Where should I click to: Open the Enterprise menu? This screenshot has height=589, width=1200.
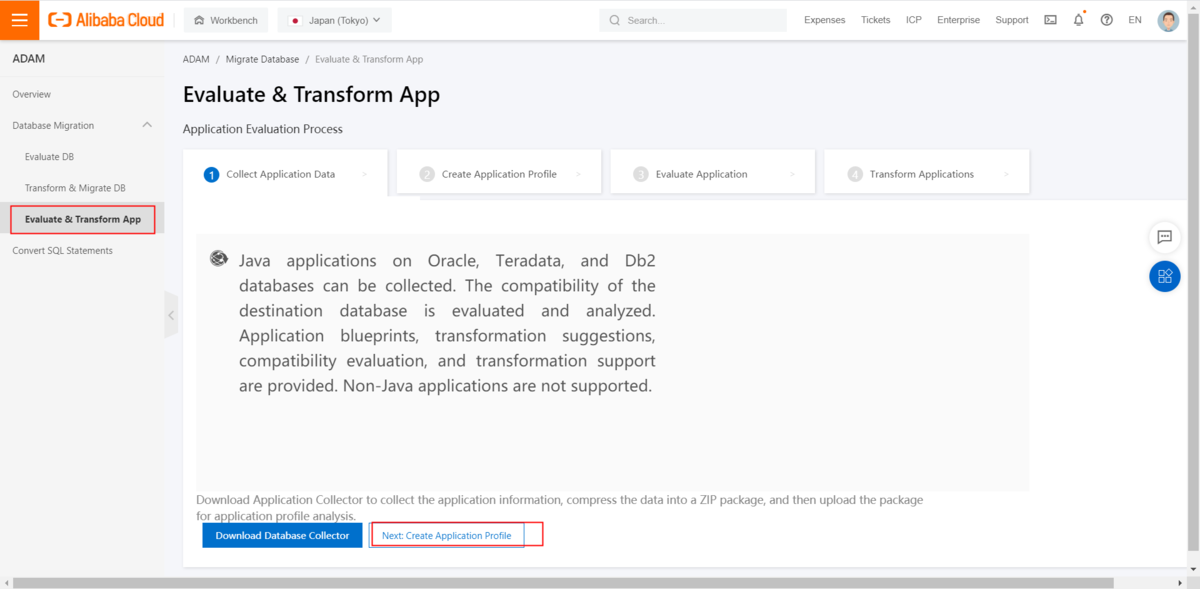coord(958,20)
